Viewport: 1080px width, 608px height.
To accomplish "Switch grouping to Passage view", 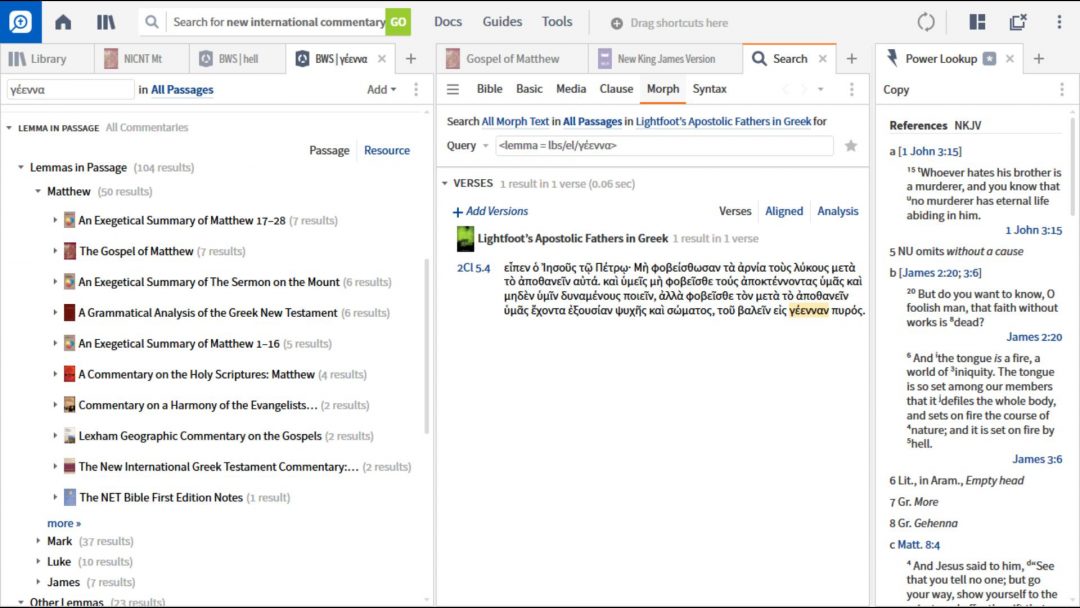I will point(329,151).
